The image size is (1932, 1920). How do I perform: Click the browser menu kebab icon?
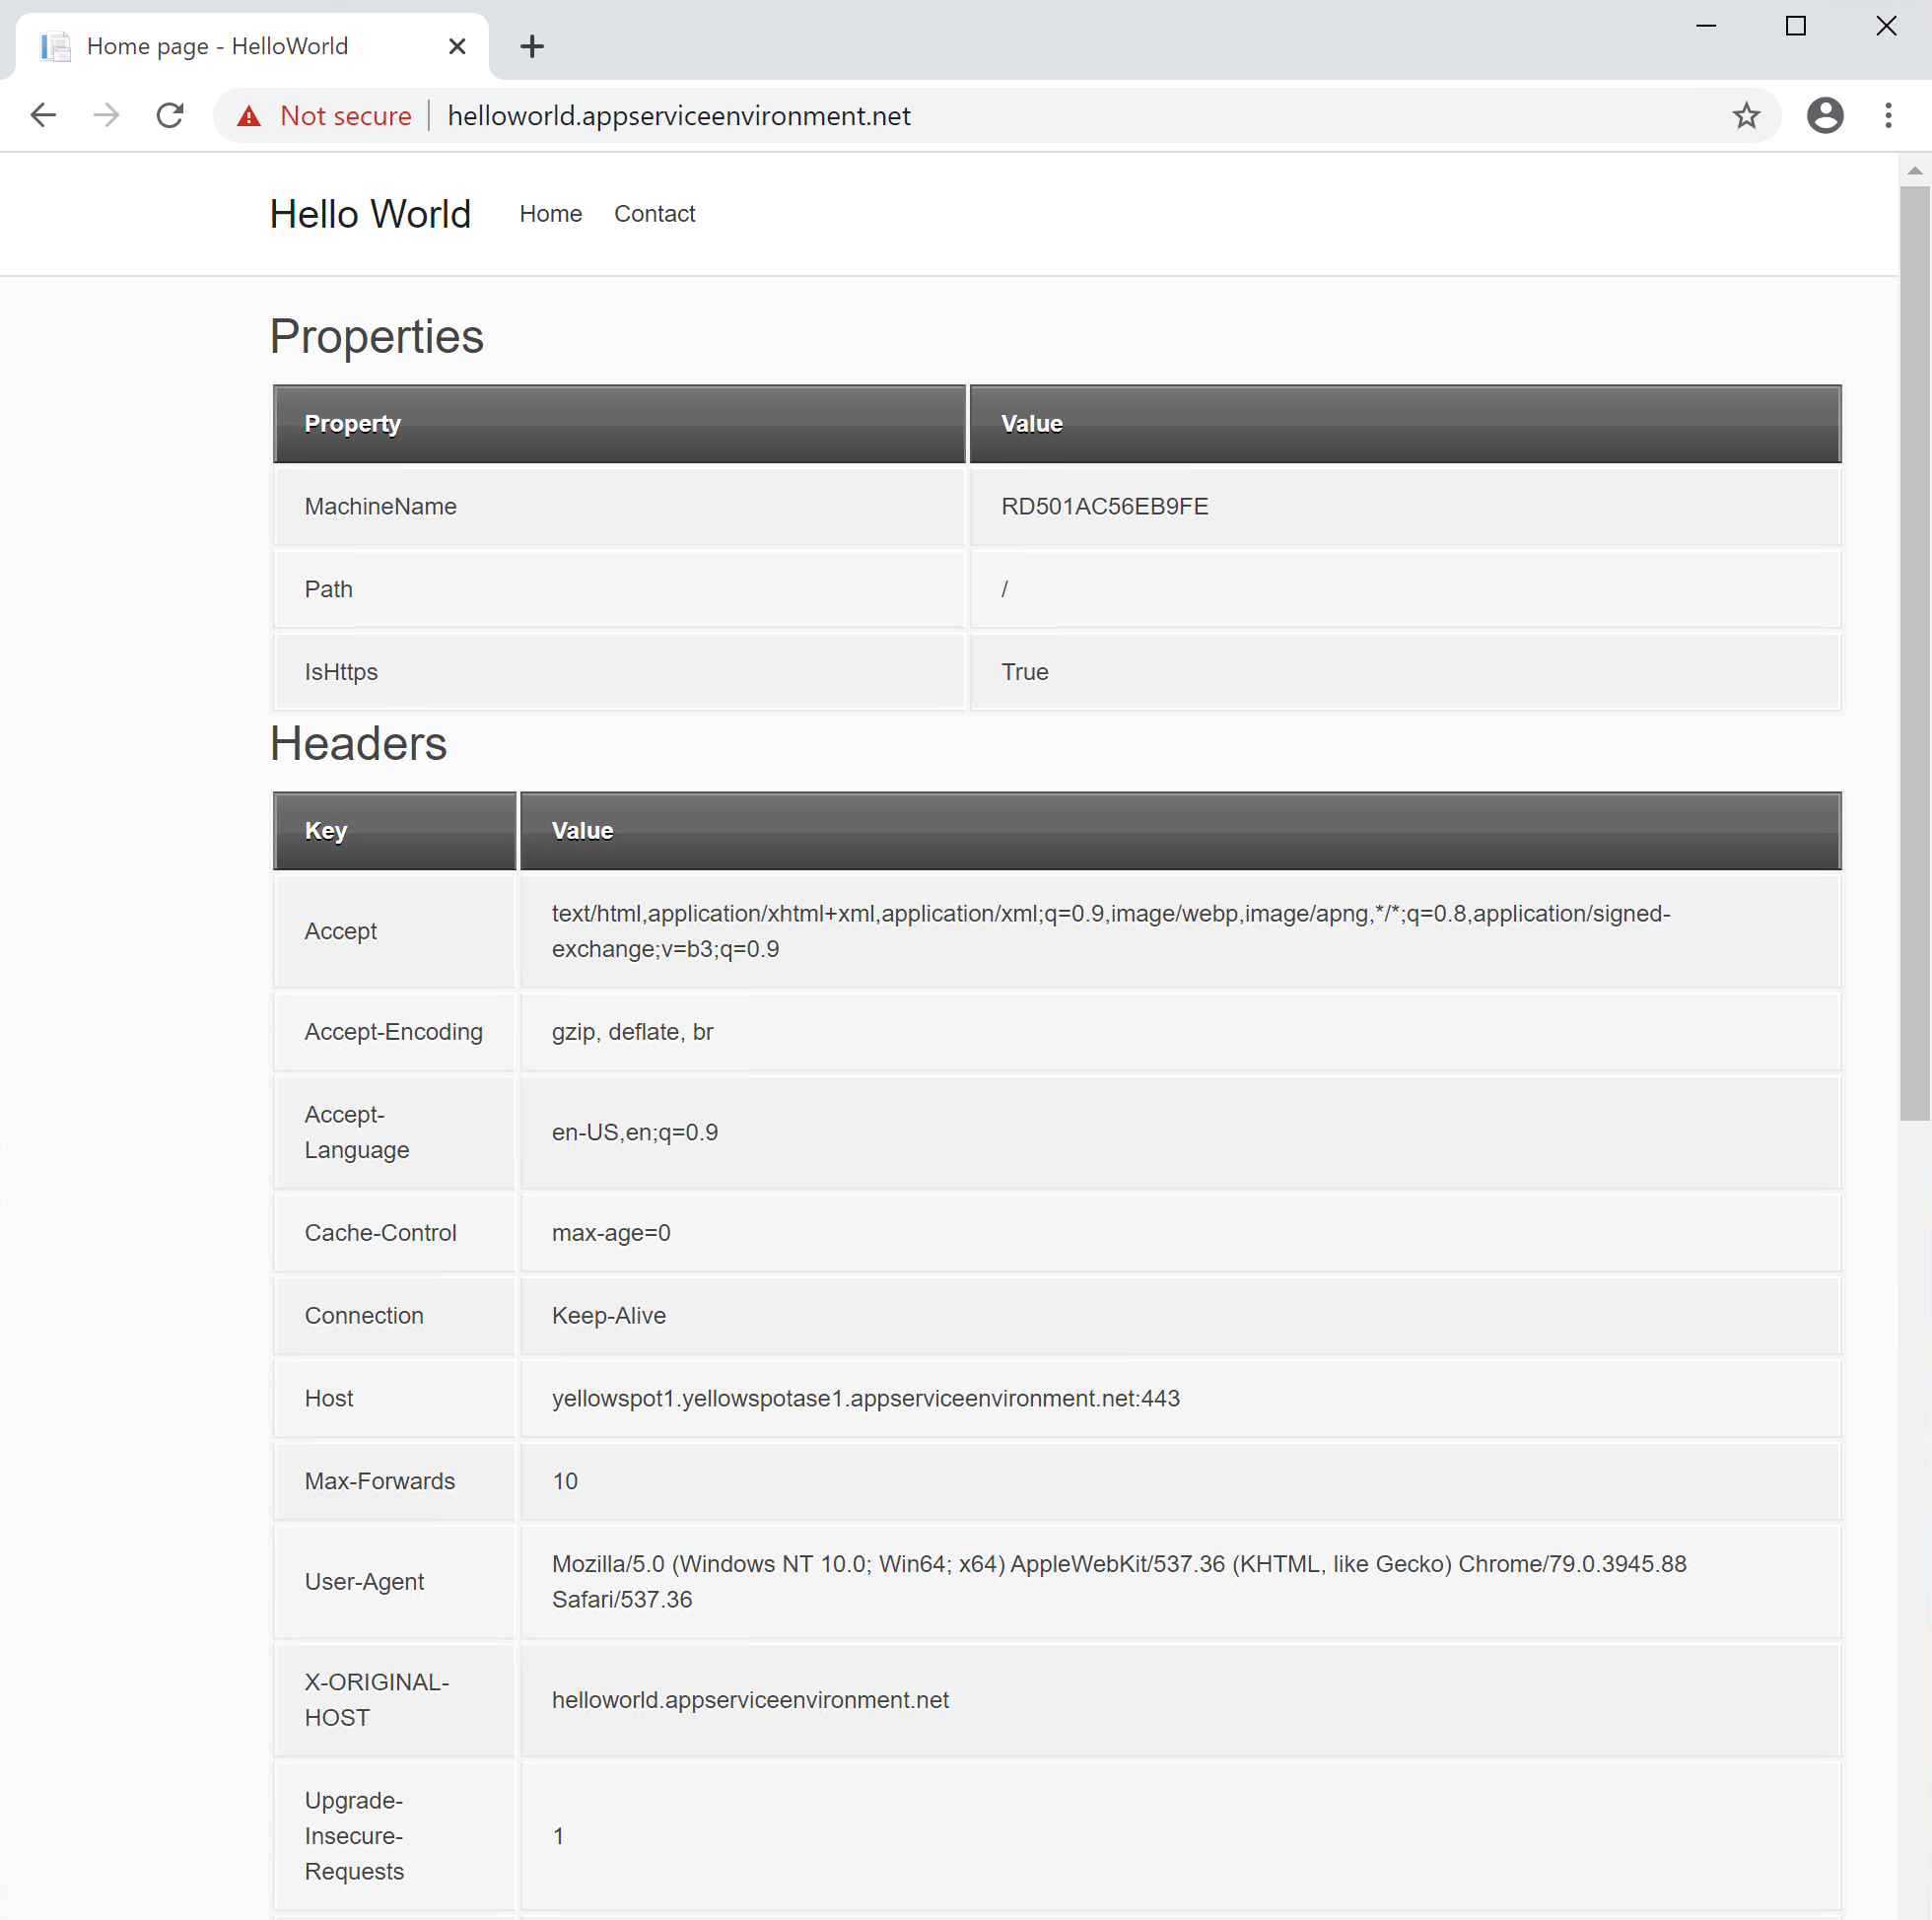(1890, 116)
